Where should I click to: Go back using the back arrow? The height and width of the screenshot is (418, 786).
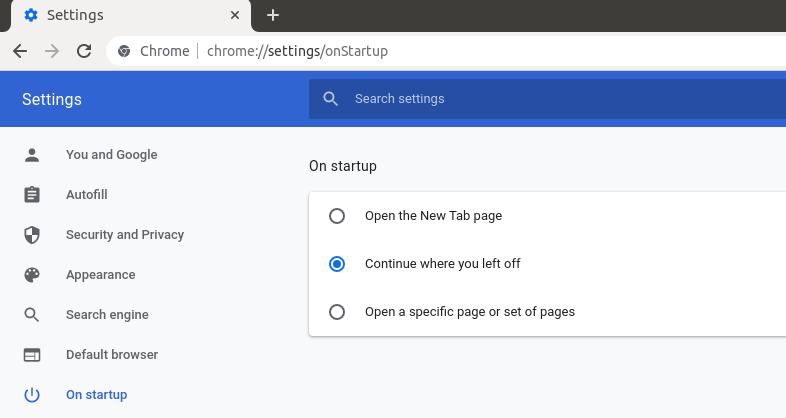(x=20, y=51)
